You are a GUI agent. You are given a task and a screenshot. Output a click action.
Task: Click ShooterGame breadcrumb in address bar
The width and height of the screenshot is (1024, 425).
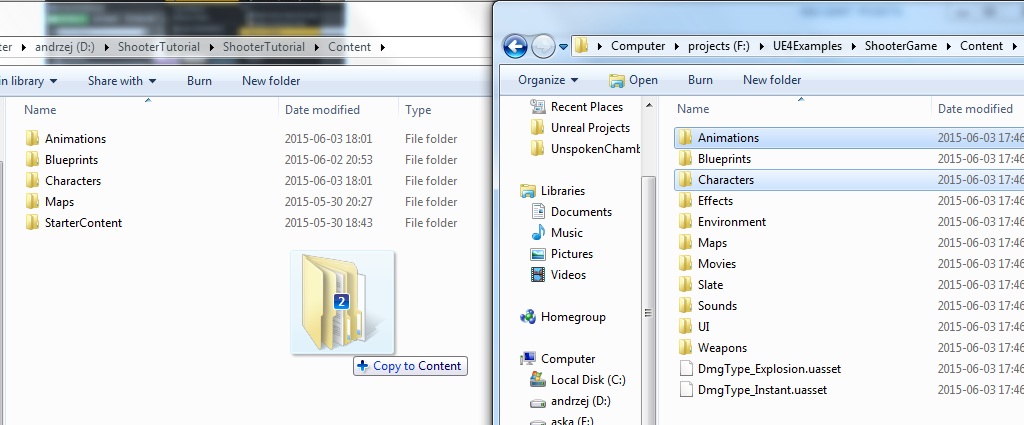[901, 46]
